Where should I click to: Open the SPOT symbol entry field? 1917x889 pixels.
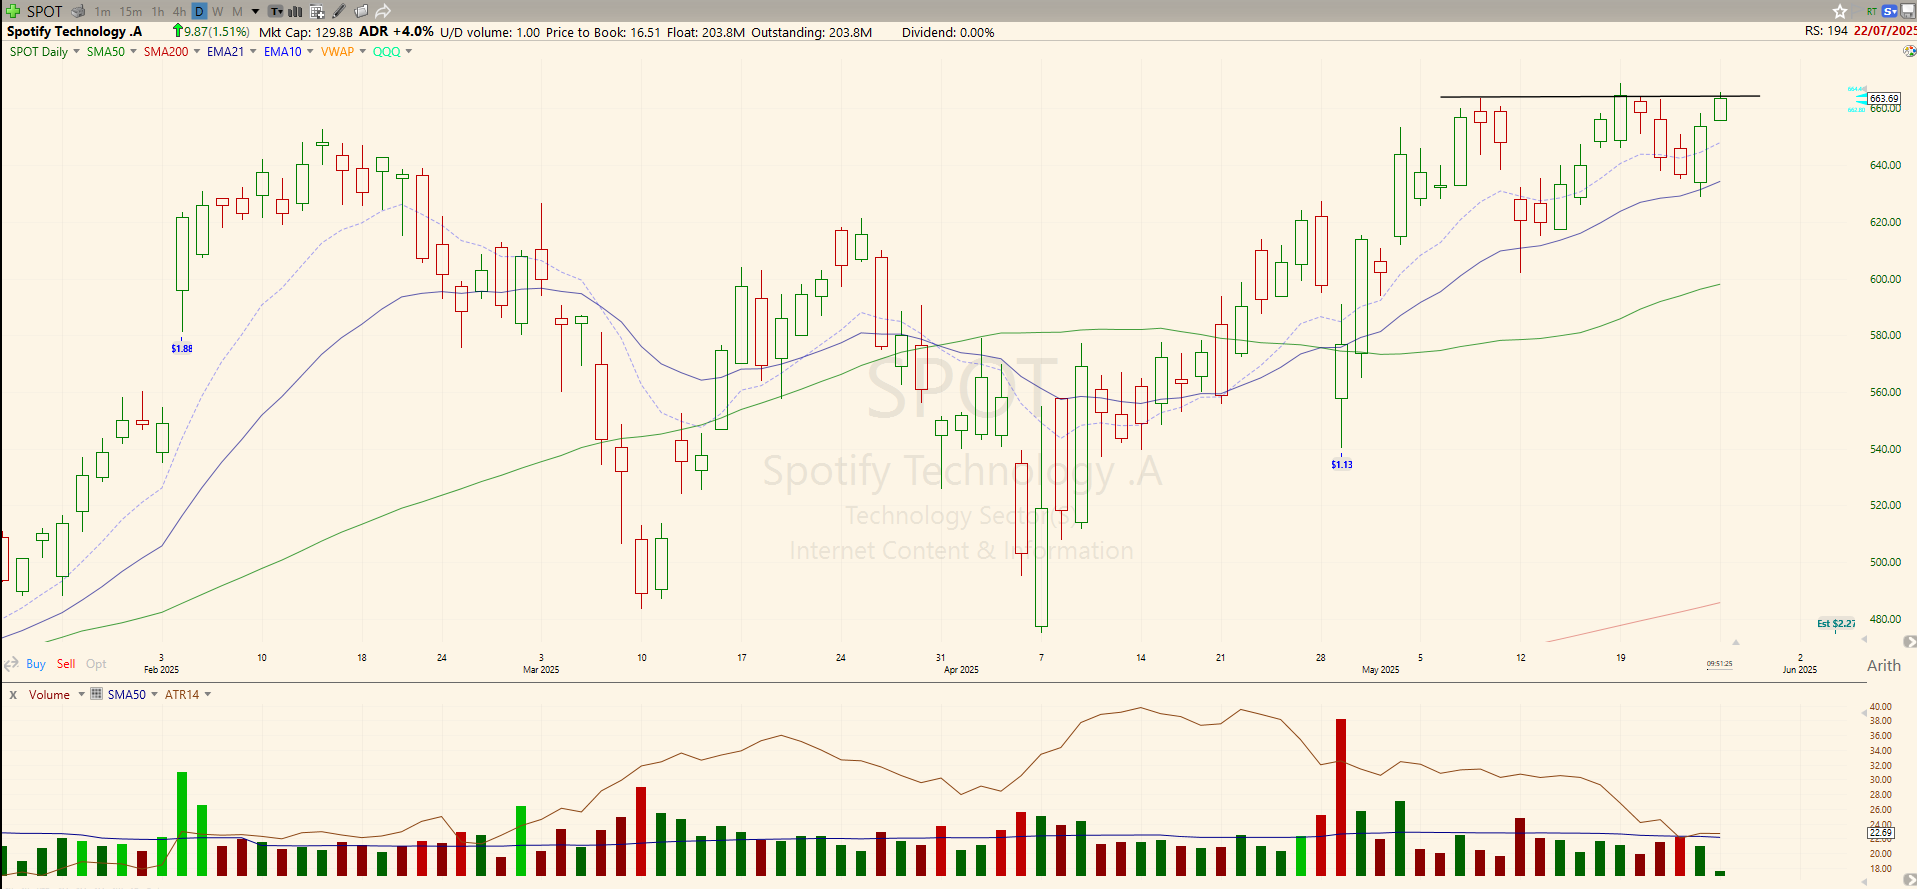pyautogui.click(x=45, y=11)
